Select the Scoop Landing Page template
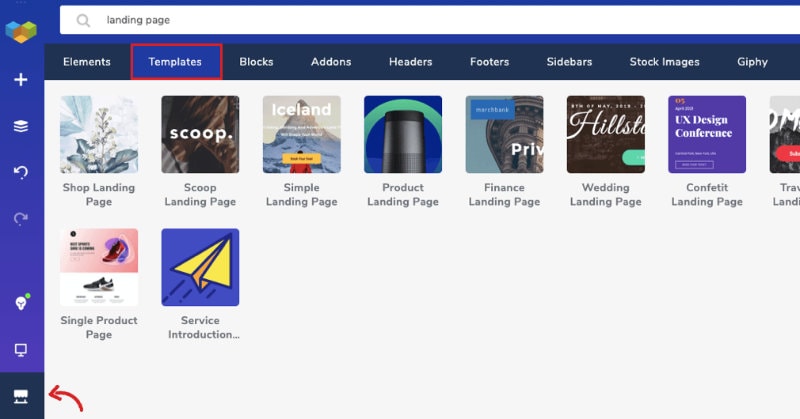 pyautogui.click(x=200, y=135)
